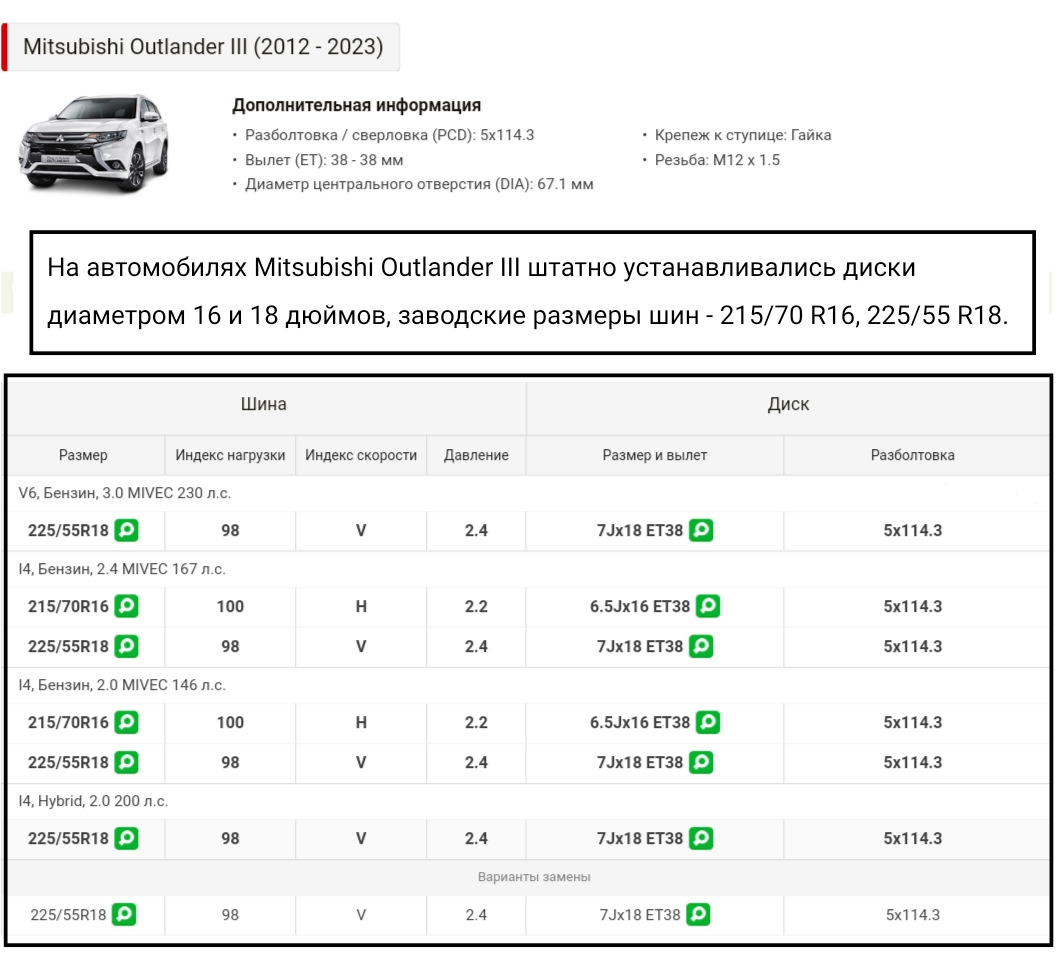Open 6.5Jx16 ET38 disc size under 2.0 MIVEC 146

click(x=640, y=722)
